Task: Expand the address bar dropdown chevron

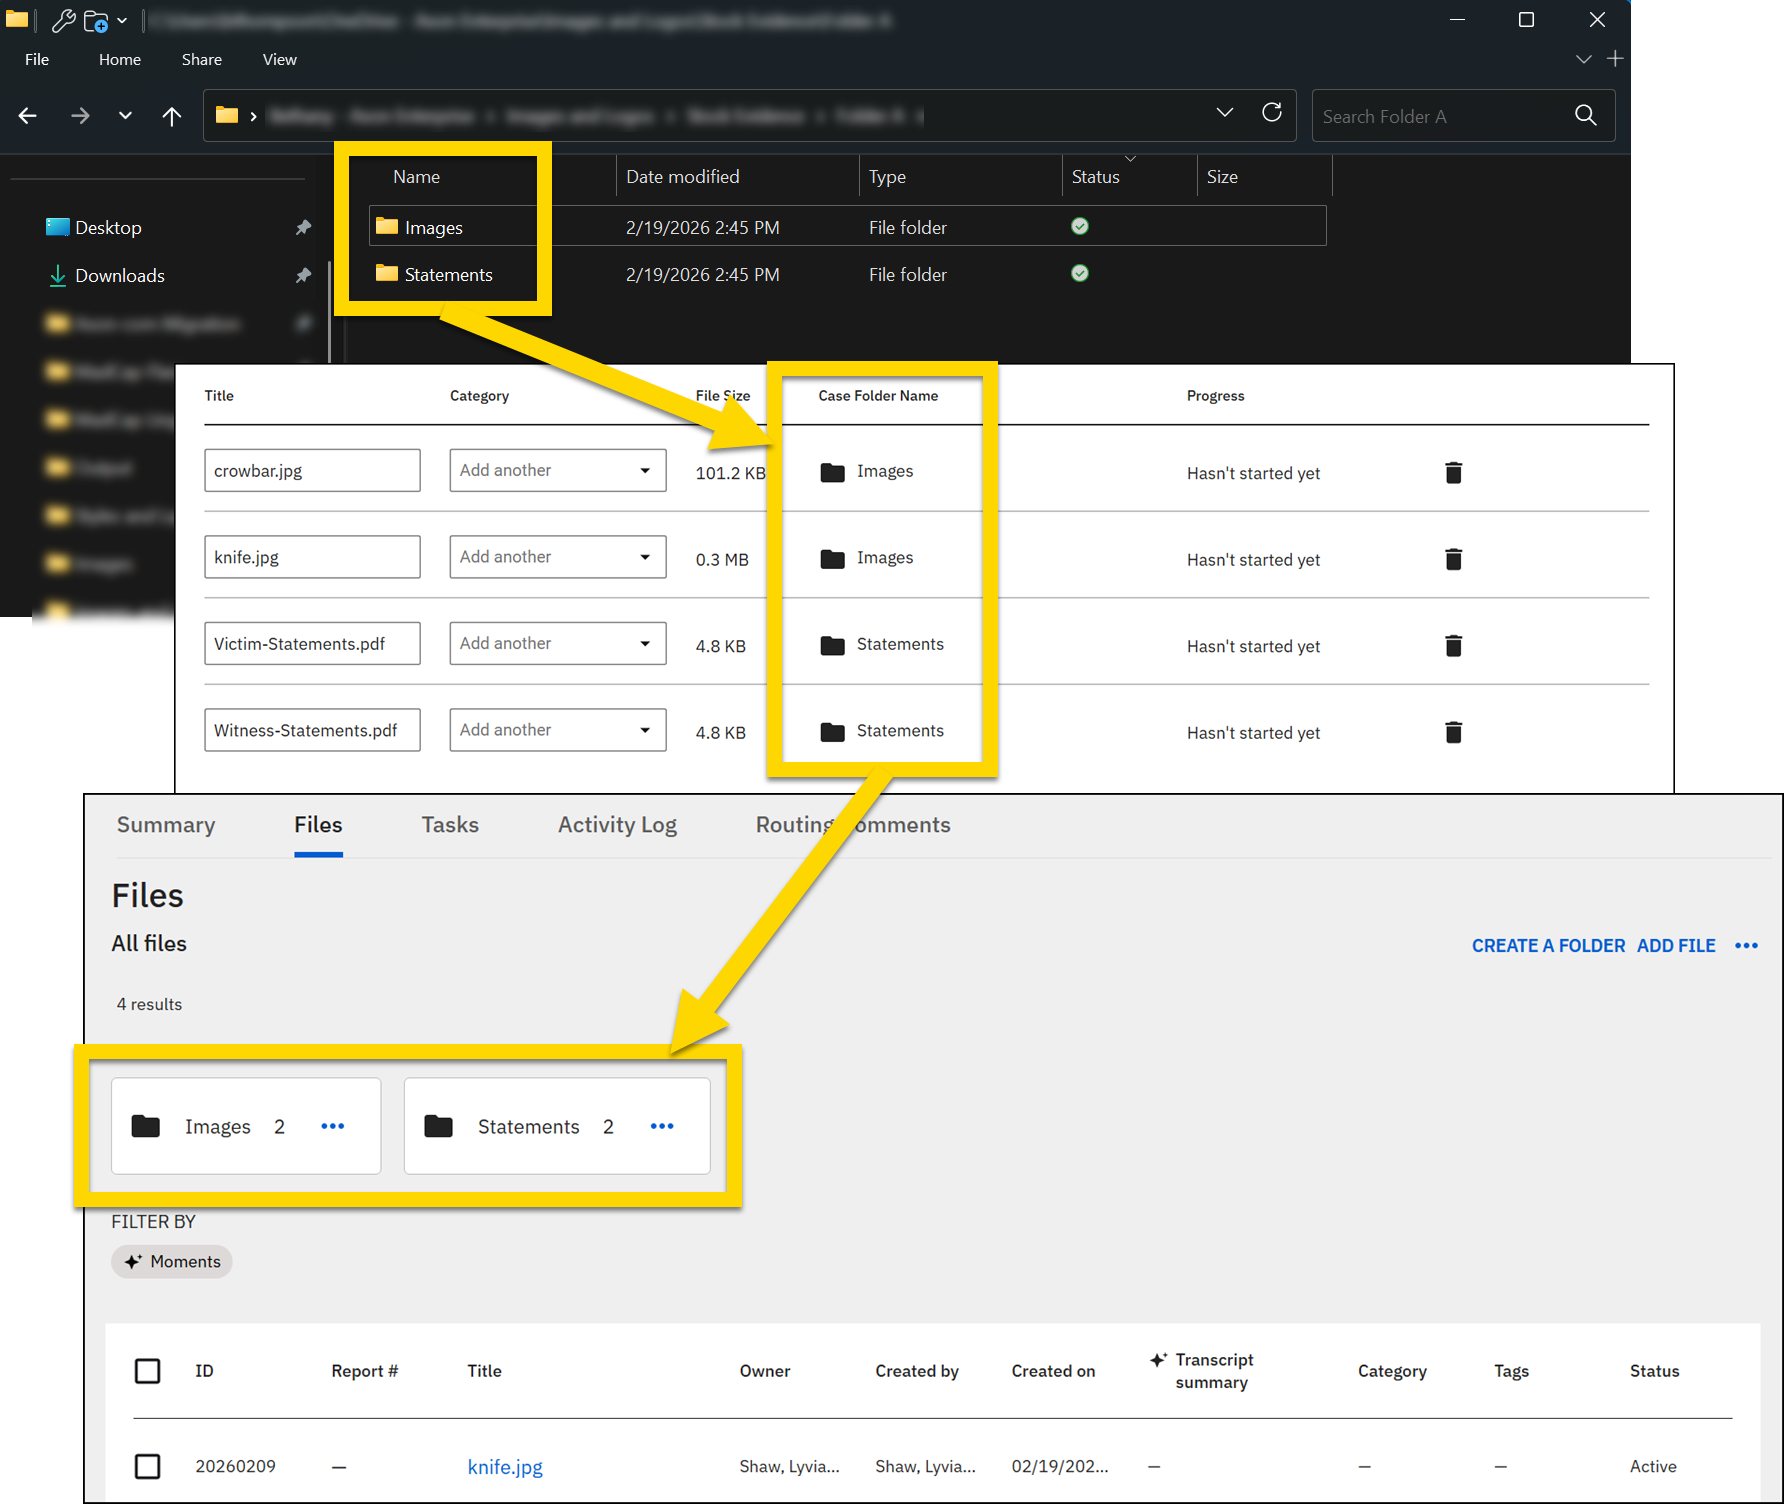Action: pos(1224,113)
